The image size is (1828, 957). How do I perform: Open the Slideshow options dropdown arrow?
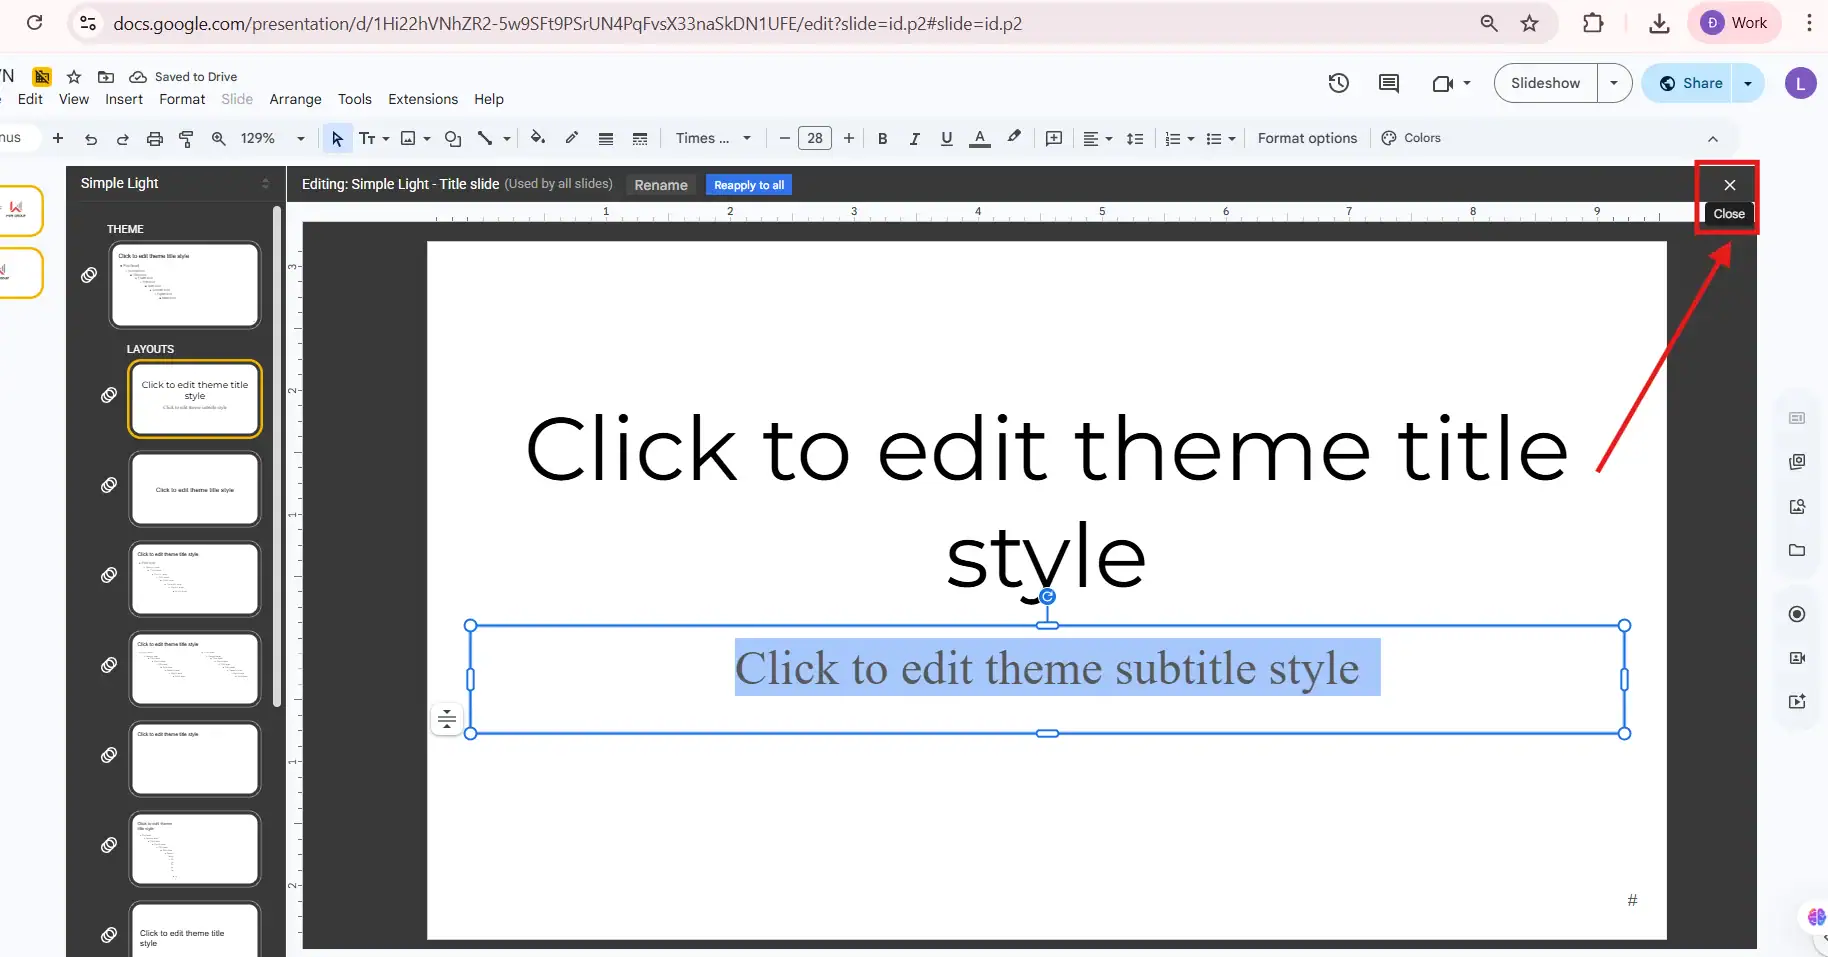coord(1615,83)
